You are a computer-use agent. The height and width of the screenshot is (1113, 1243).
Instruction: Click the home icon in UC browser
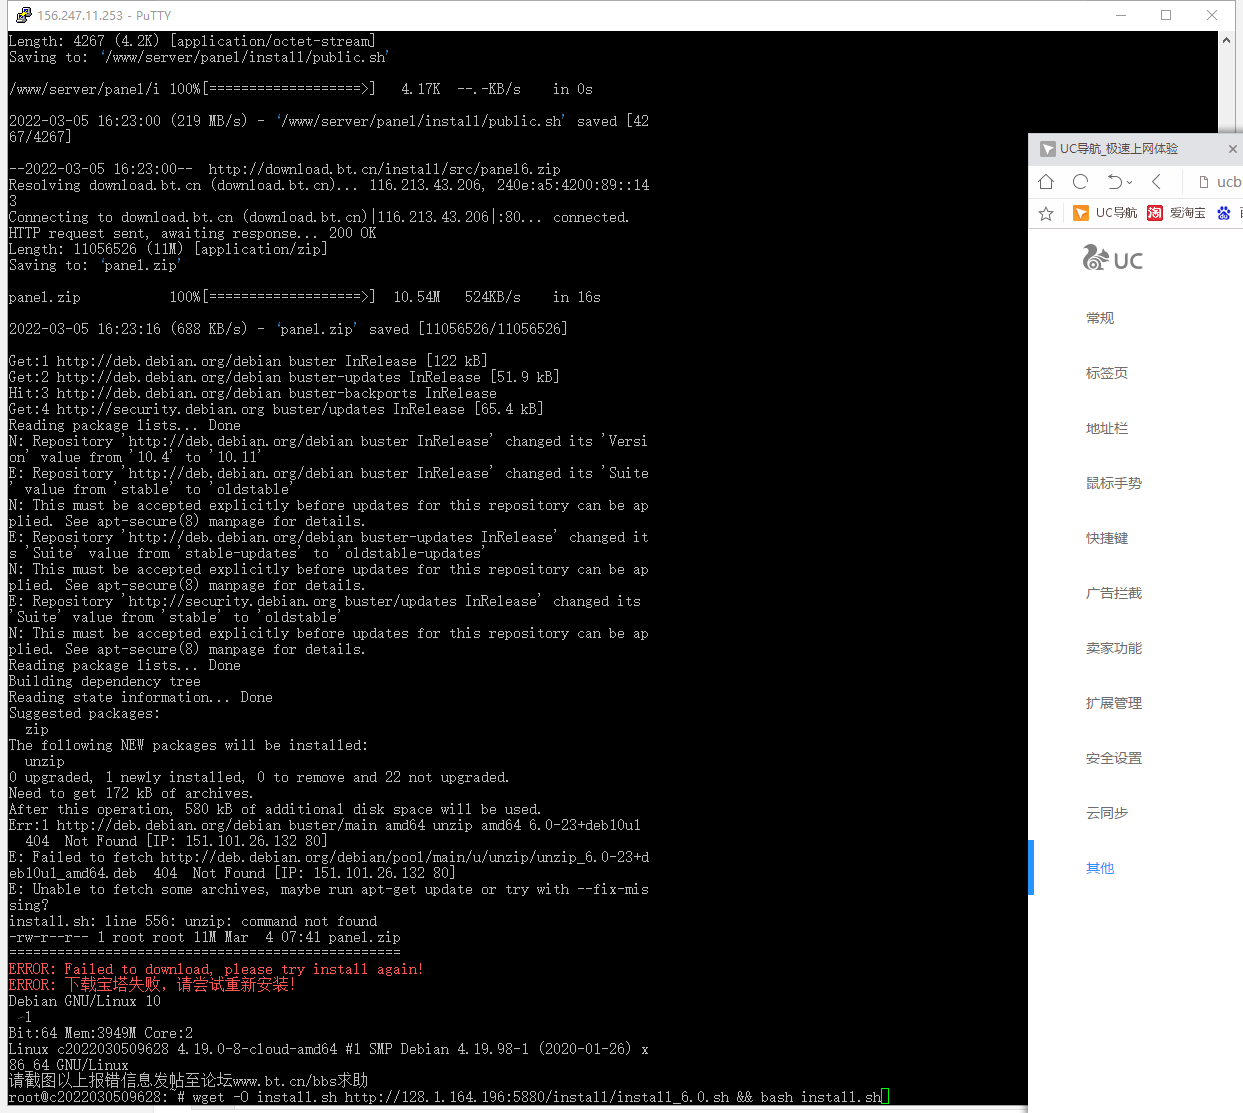click(1046, 181)
